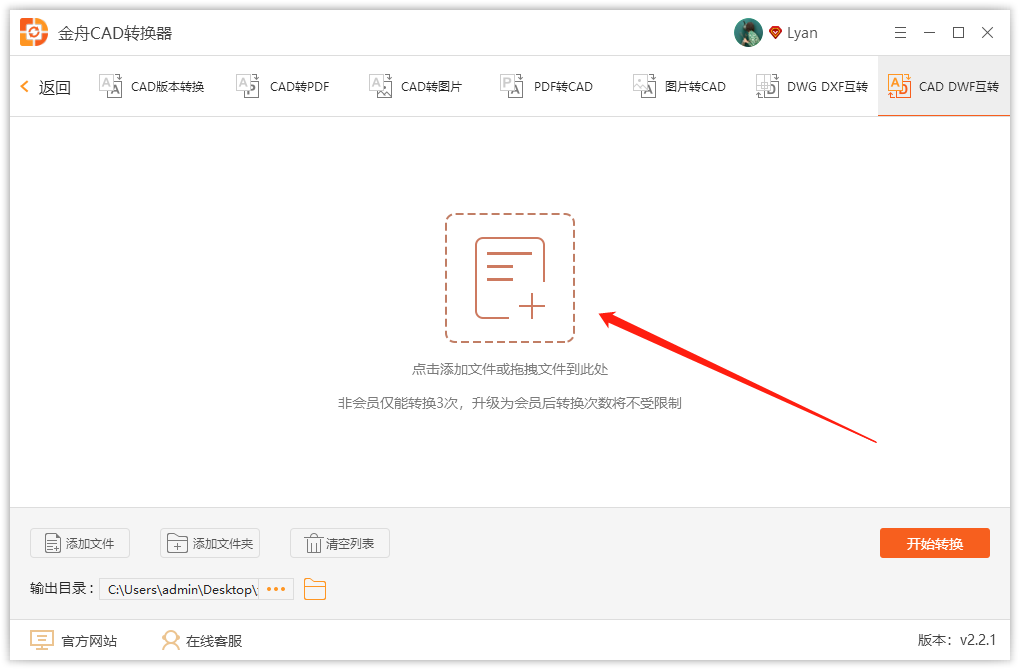Open the DWG DXF互转 tool
This screenshot has width=1020, height=670.
(810, 86)
